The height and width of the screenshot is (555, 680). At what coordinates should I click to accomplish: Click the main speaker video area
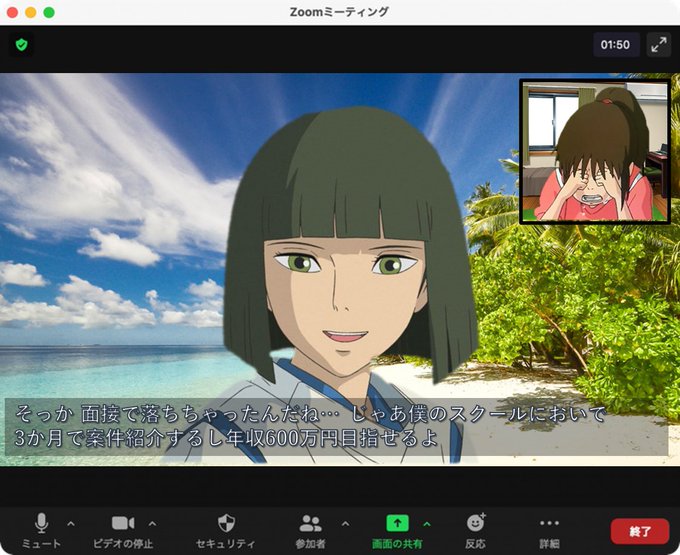[340, 269]
